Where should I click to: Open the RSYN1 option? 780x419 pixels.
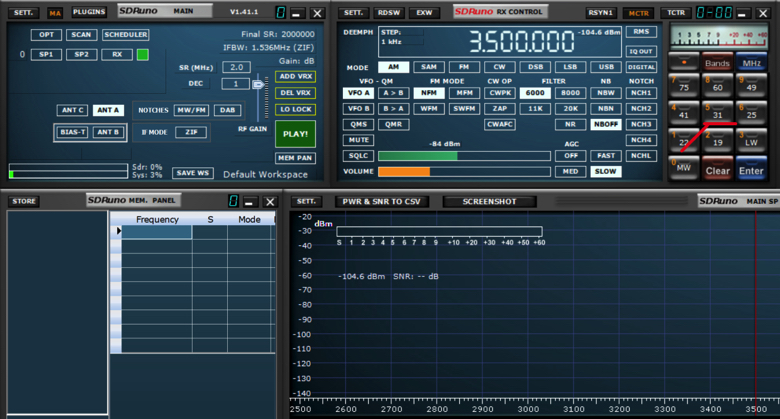600,13
